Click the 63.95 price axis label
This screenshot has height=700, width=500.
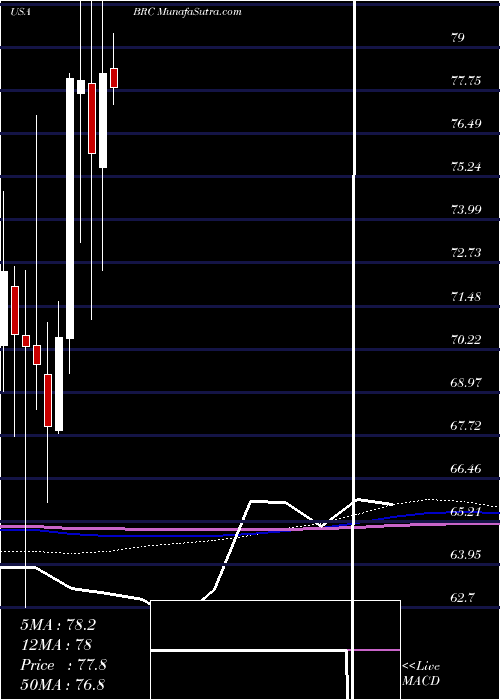tap(467, 554)
